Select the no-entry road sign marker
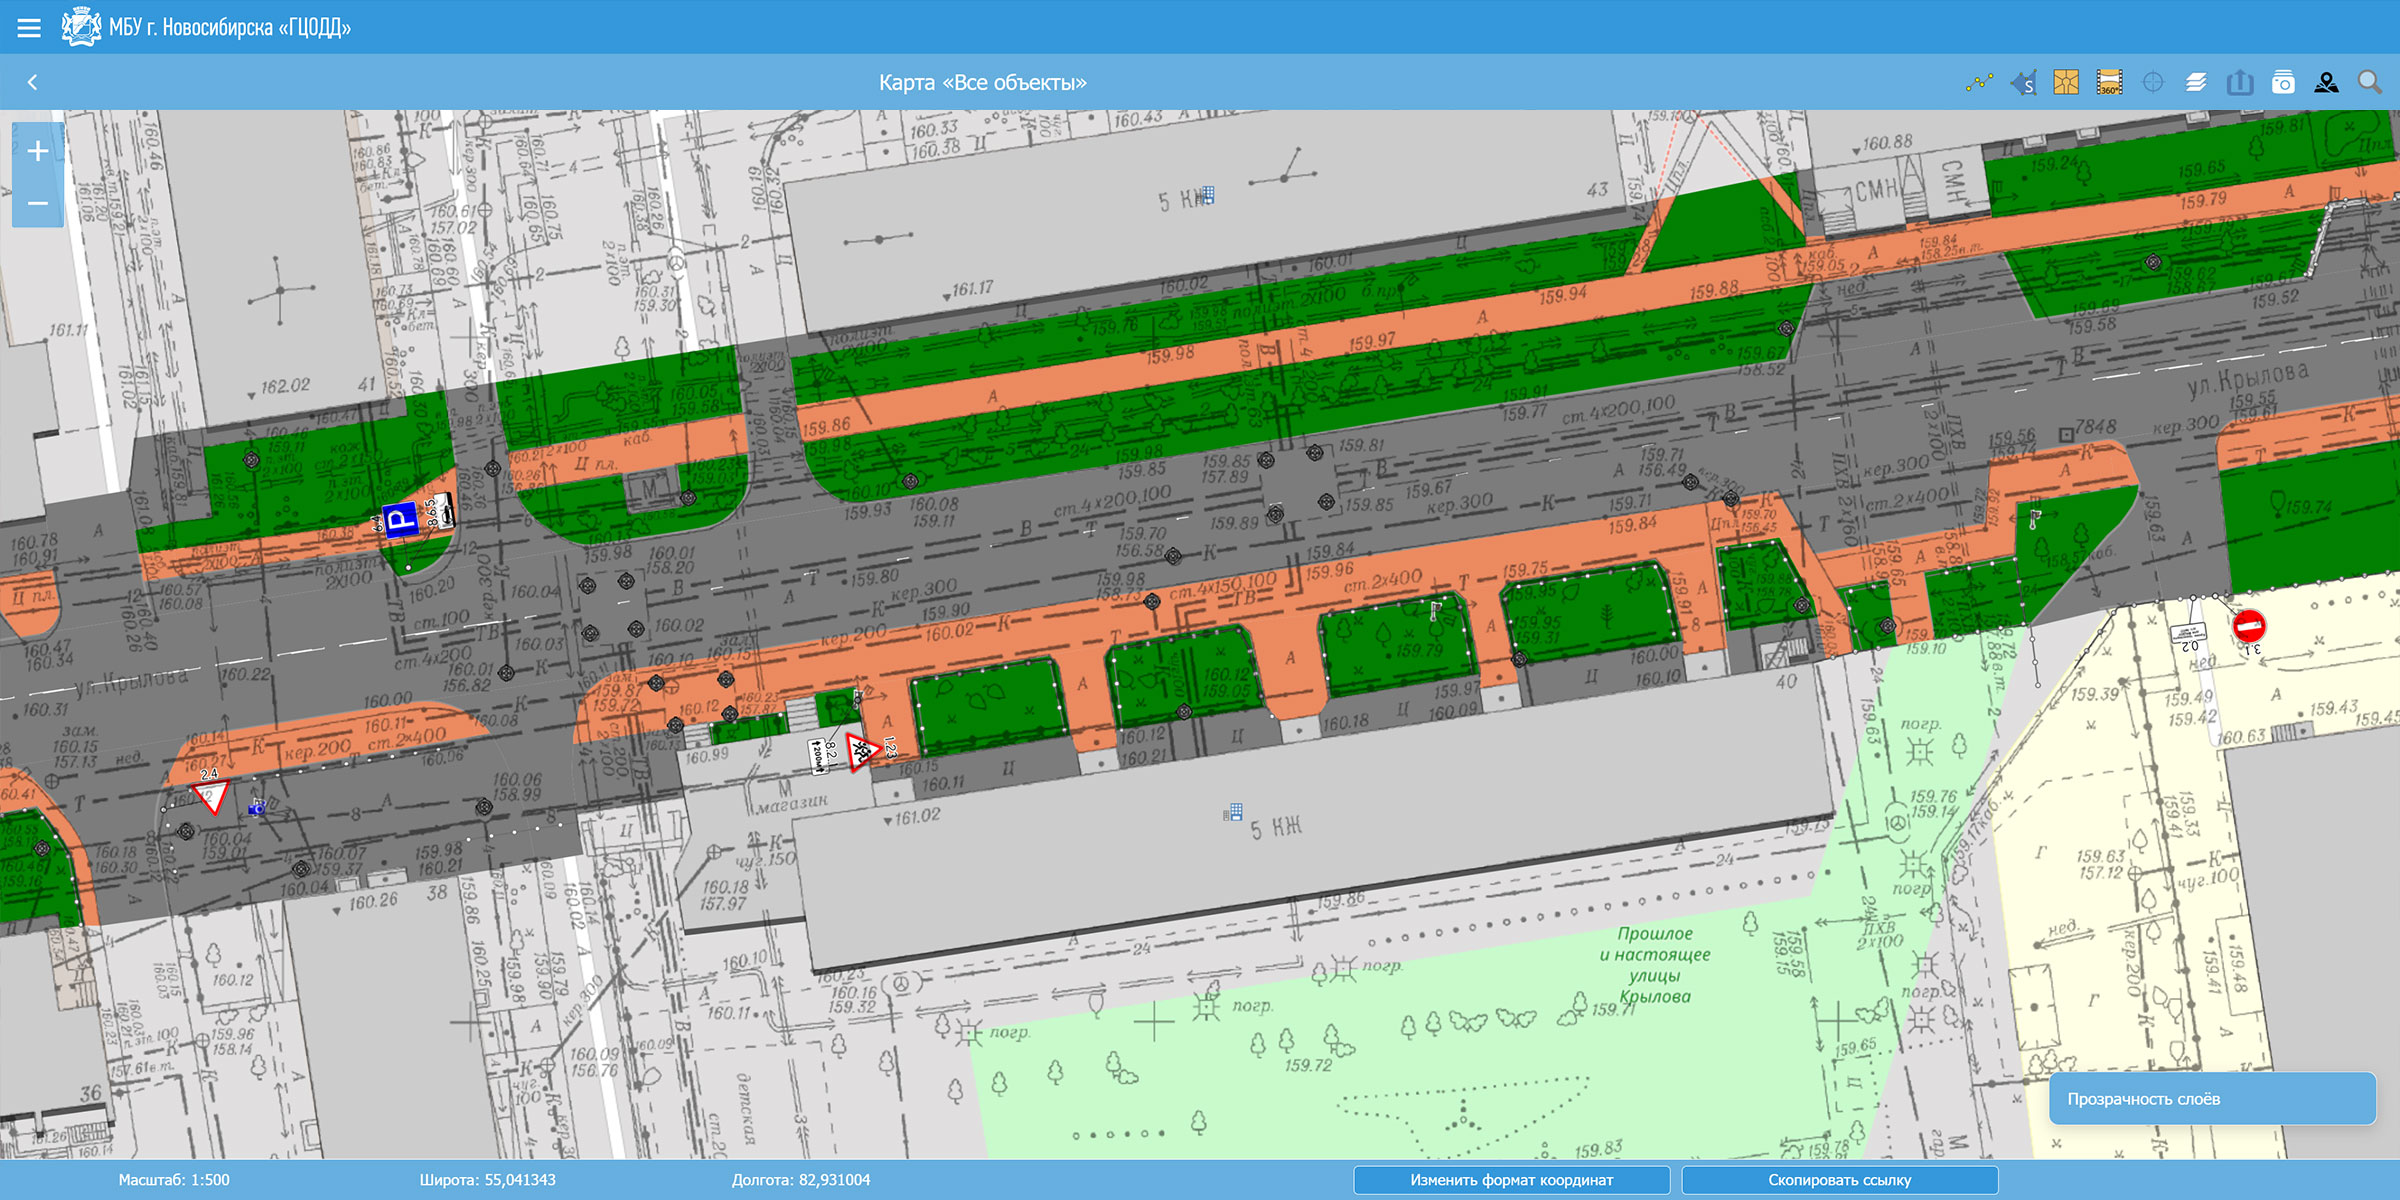The height and width of the screenshot is (1200, 2400). [2249, 627]
